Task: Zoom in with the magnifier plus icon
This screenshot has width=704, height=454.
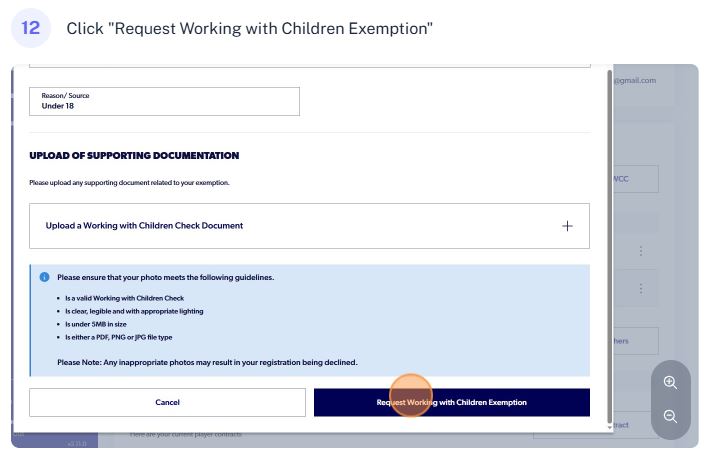Action: tap(670, 382)
